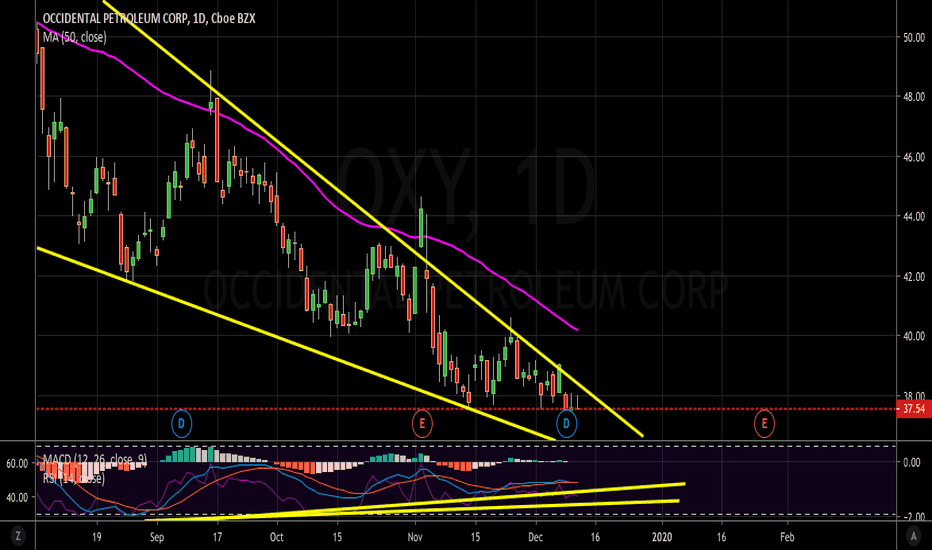
Task: Click the 48.00 price axis label
Action: point(914,96)
